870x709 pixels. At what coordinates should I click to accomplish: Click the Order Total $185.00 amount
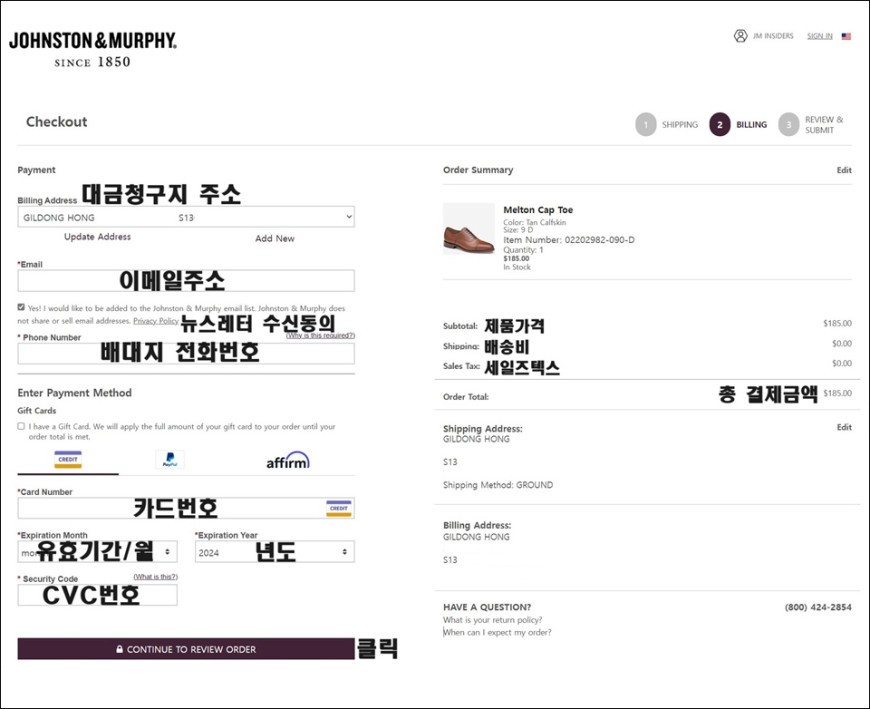[837, 393]
